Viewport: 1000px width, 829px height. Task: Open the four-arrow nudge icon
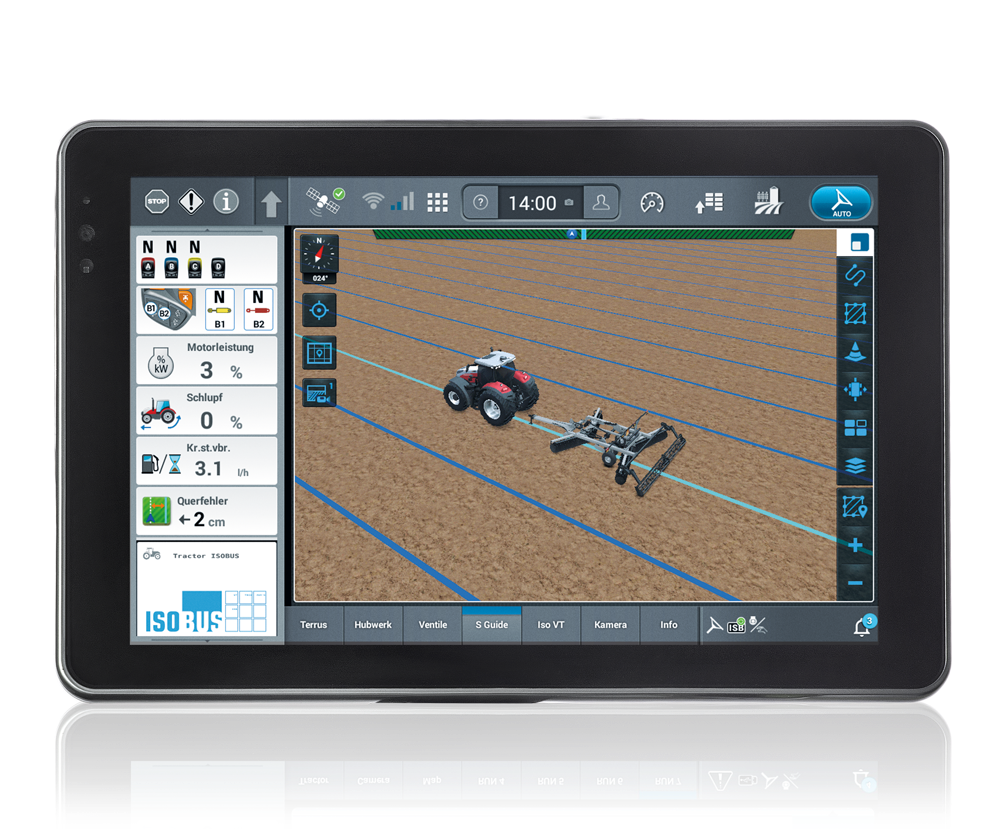coord(855,389)
